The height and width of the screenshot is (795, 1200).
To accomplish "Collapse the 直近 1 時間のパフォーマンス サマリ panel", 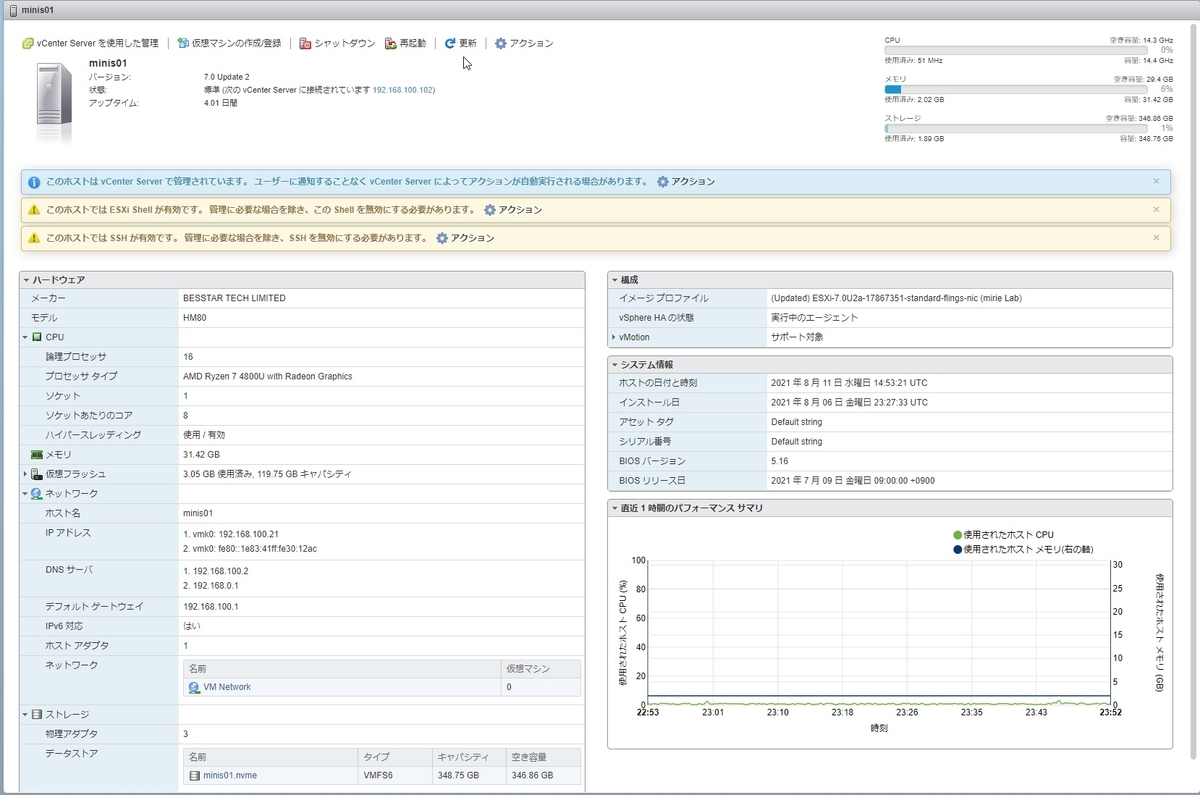I will [615, 508].
